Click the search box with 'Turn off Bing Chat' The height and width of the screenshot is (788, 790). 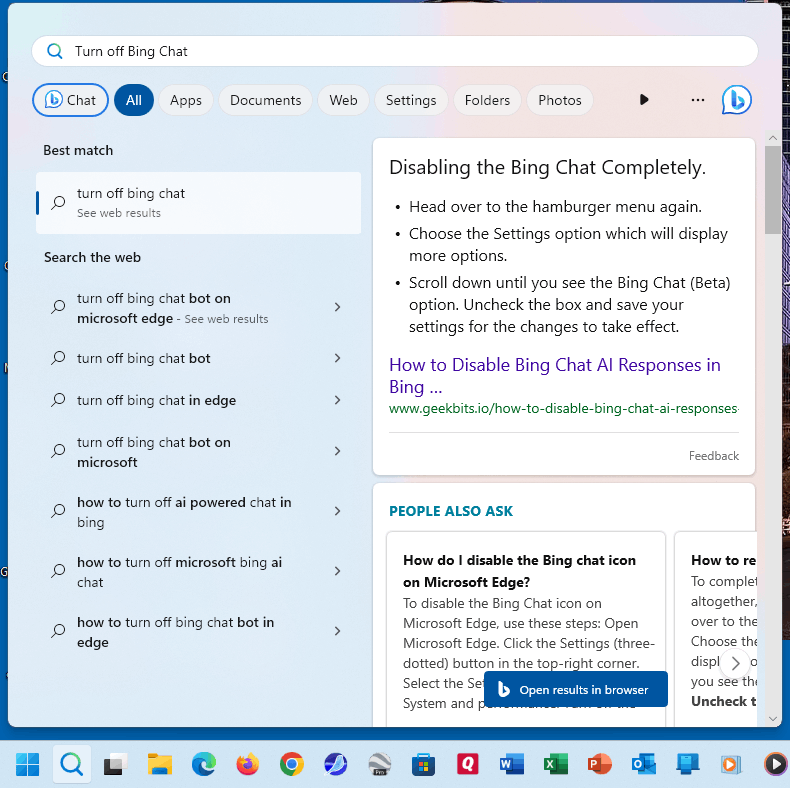coord(394,51)
